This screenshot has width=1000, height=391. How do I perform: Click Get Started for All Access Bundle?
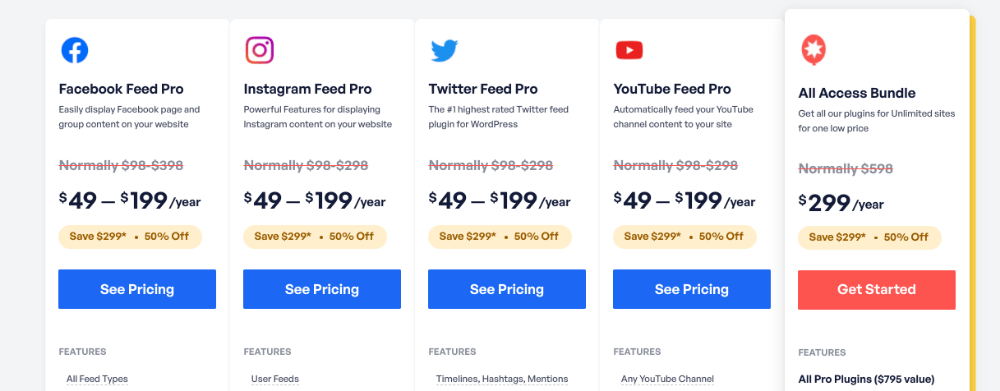point(876,290)
